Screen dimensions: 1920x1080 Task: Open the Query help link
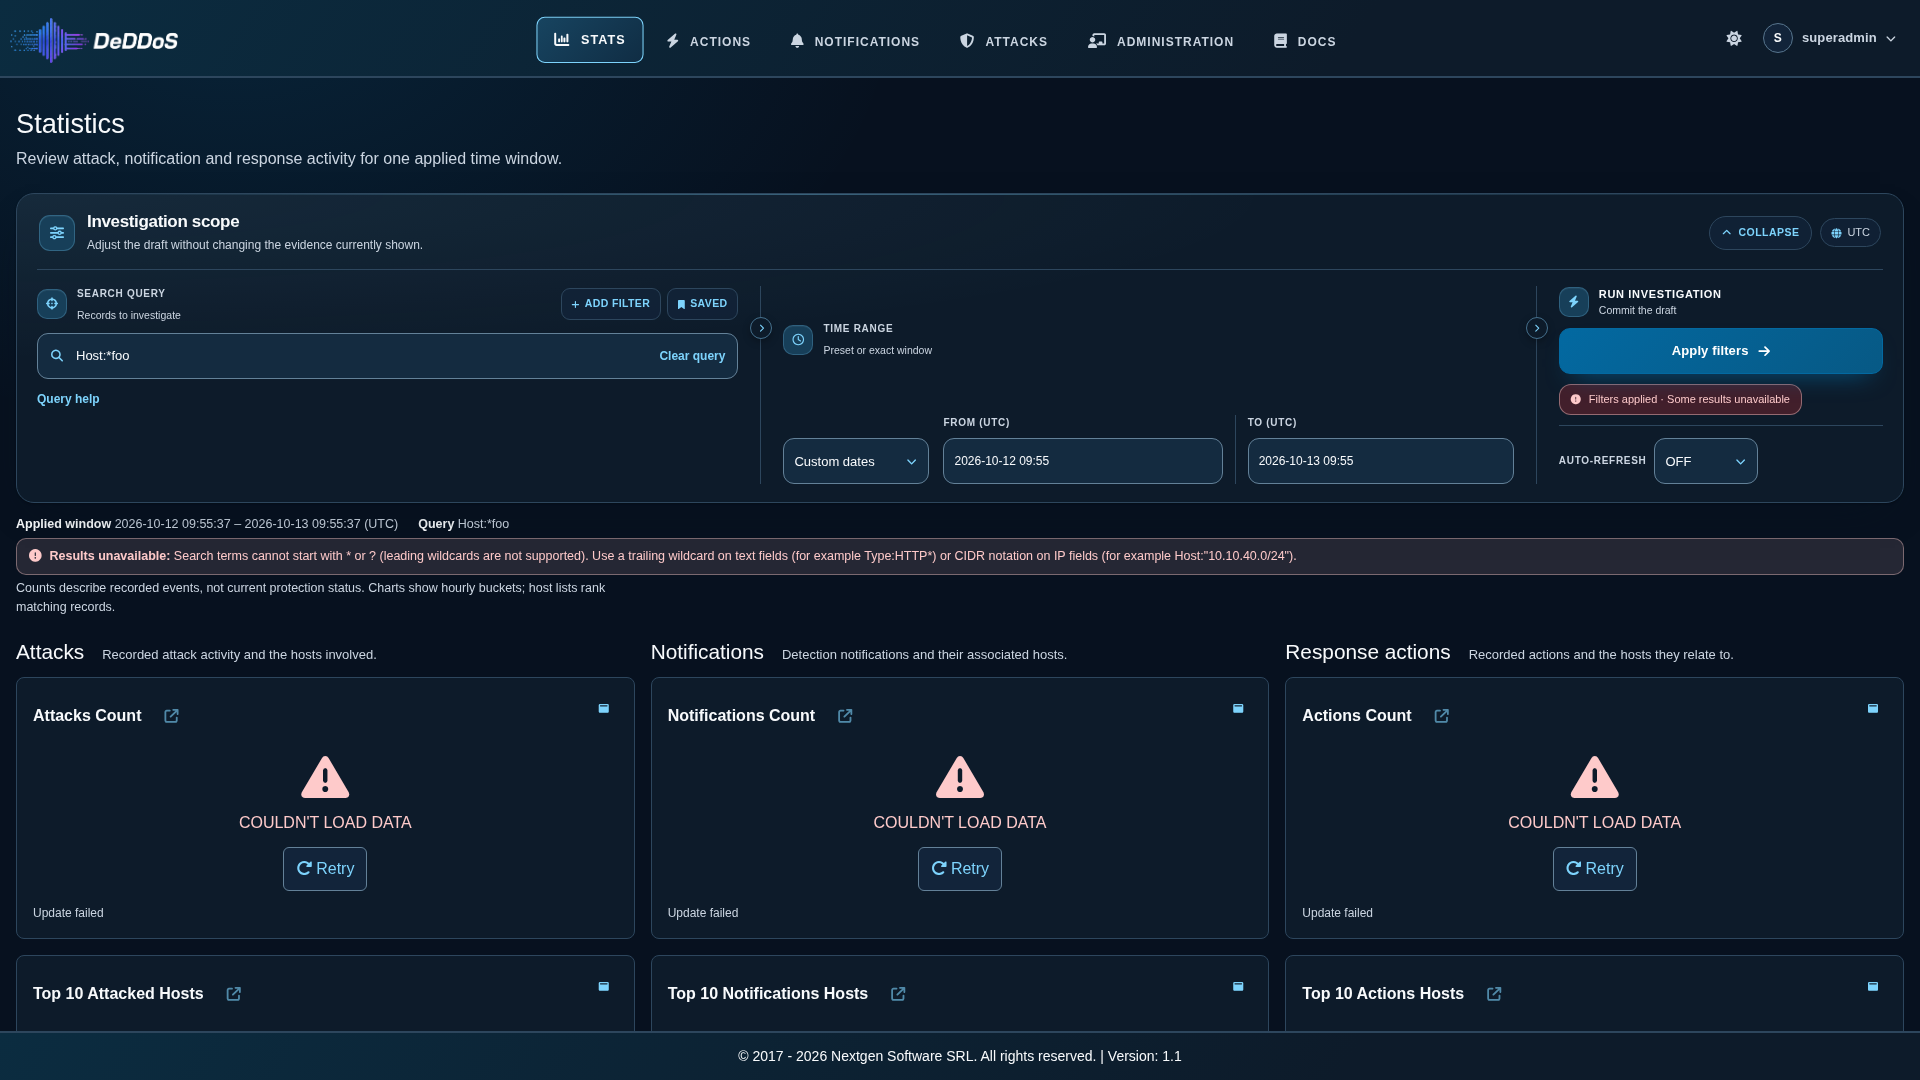tap(68, 399)
